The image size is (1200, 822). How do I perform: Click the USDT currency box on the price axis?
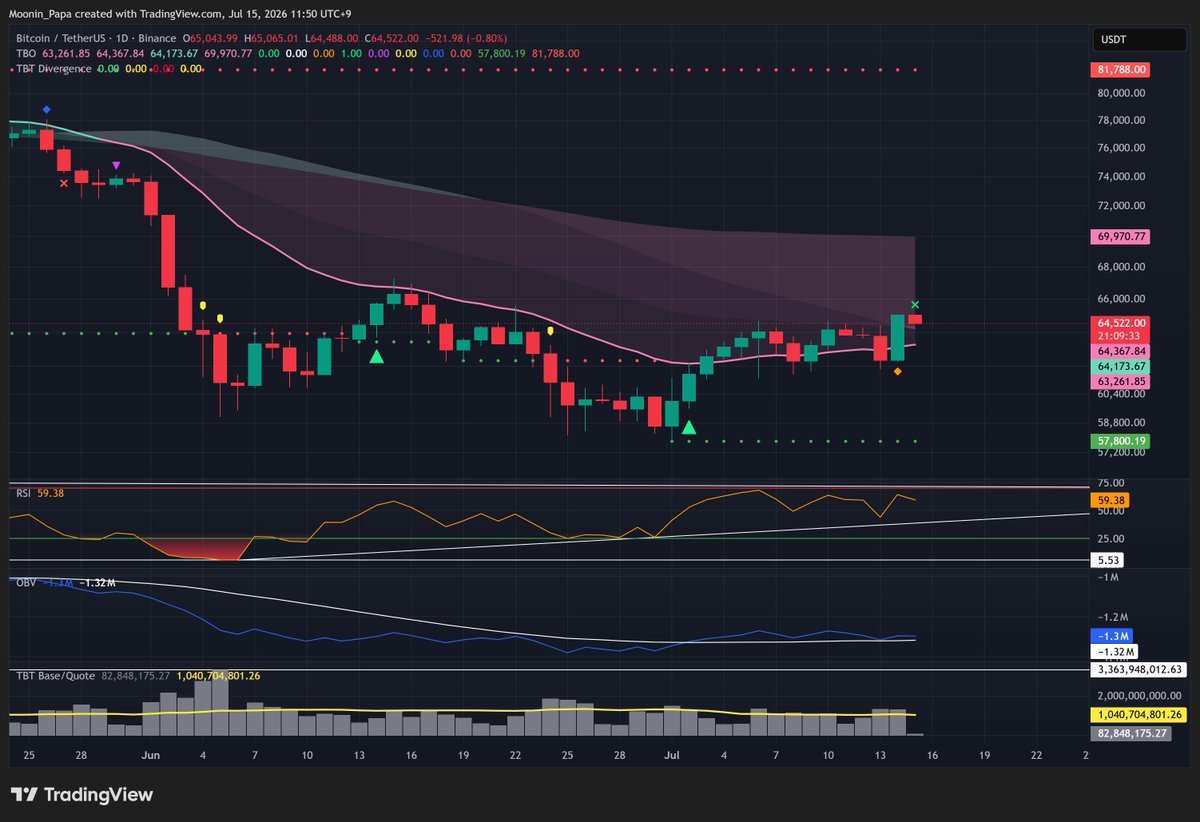click(x=1142, y=40)
